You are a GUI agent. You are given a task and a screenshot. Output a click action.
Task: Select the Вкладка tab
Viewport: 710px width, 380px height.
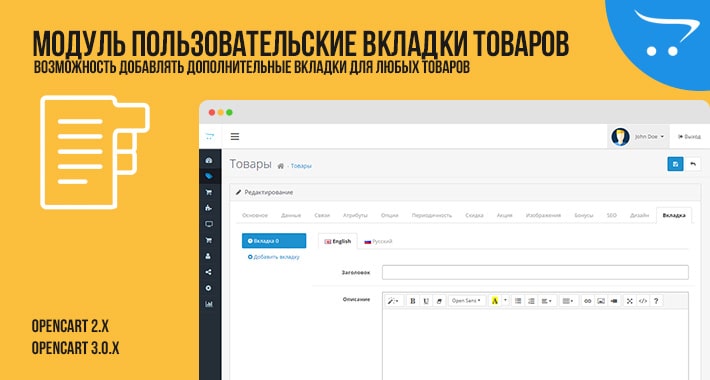point(674,215)
